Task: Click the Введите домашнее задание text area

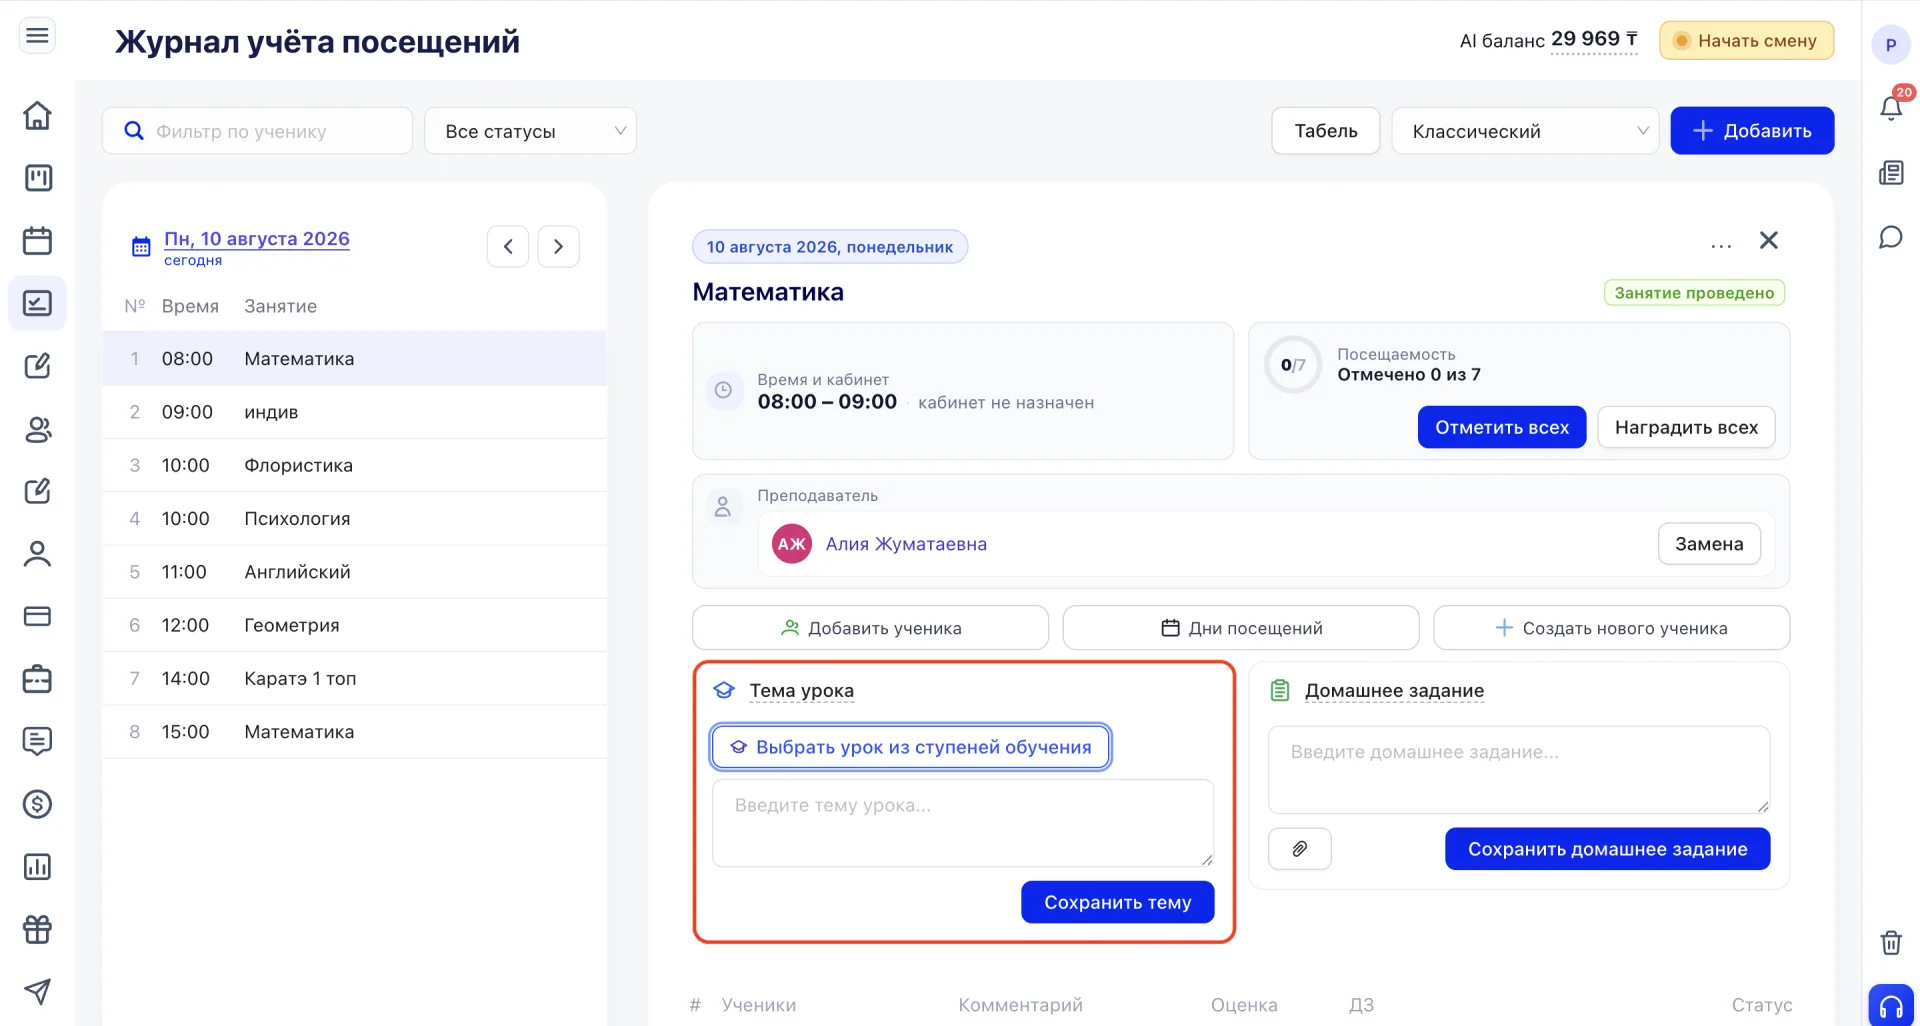Action: (x=1519, y=770)
